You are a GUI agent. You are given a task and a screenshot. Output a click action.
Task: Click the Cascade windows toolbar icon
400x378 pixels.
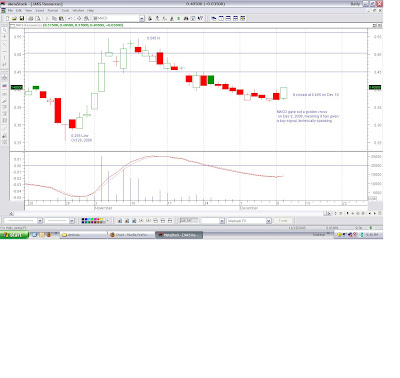(x=214, y=18)
